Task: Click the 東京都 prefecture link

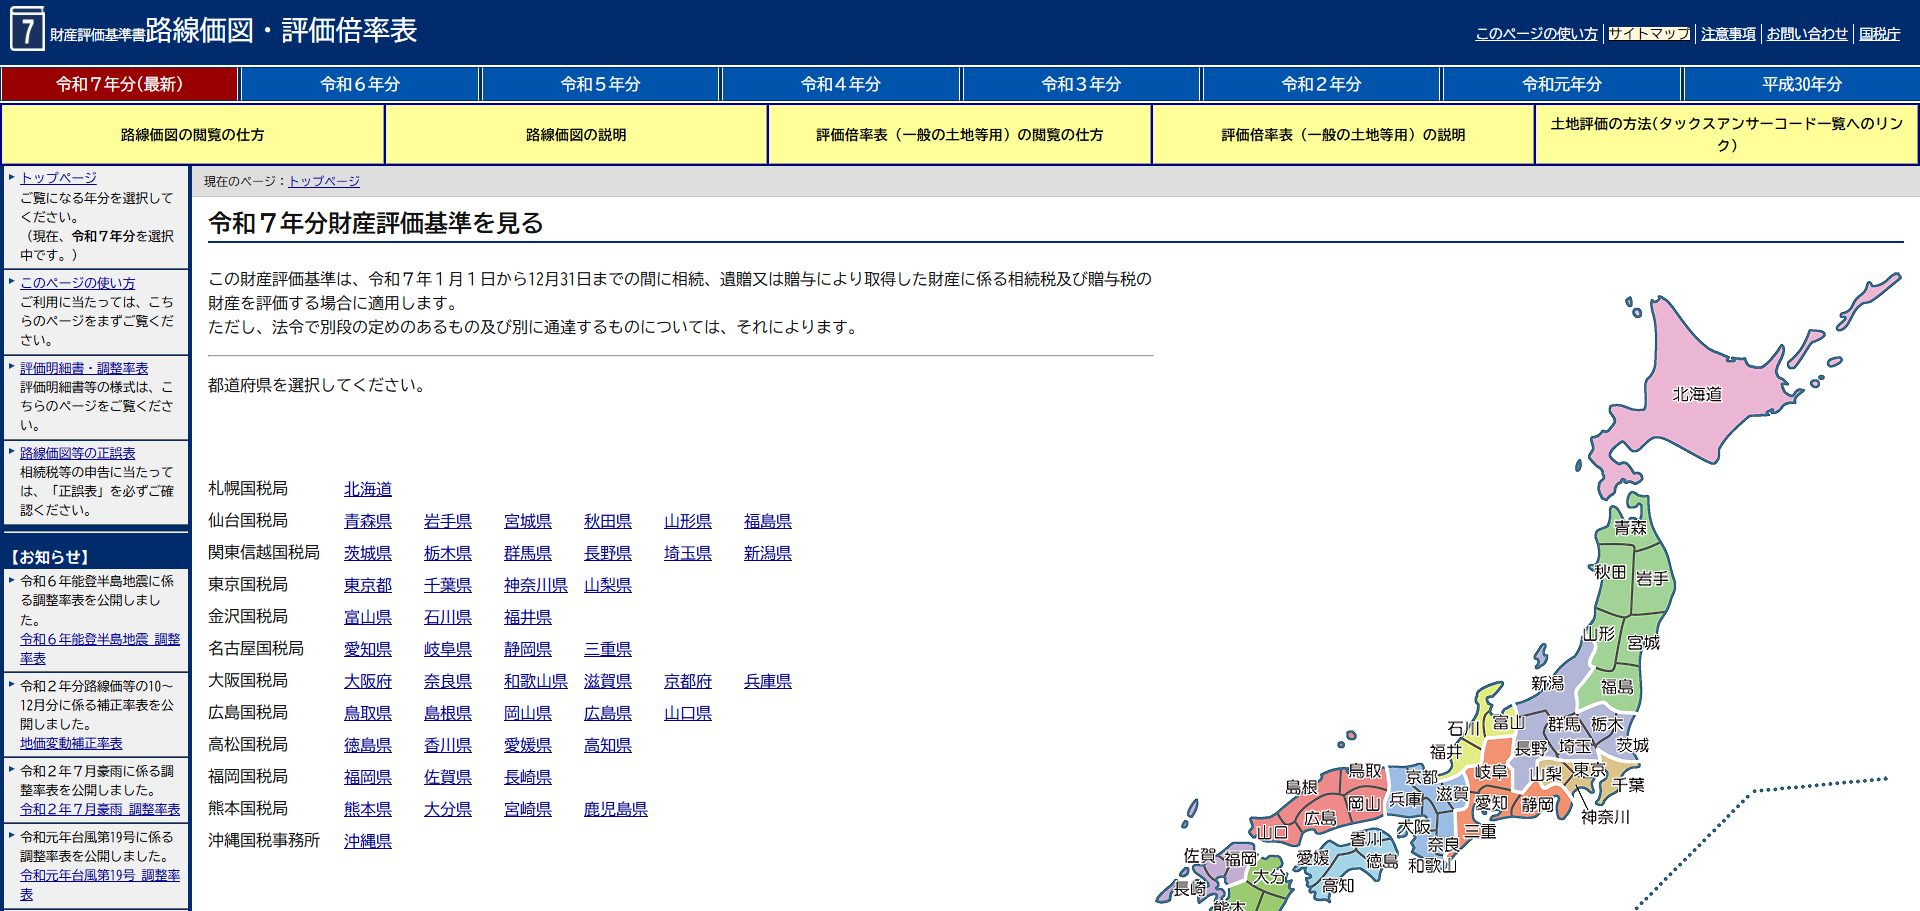Action: (367, 585)
